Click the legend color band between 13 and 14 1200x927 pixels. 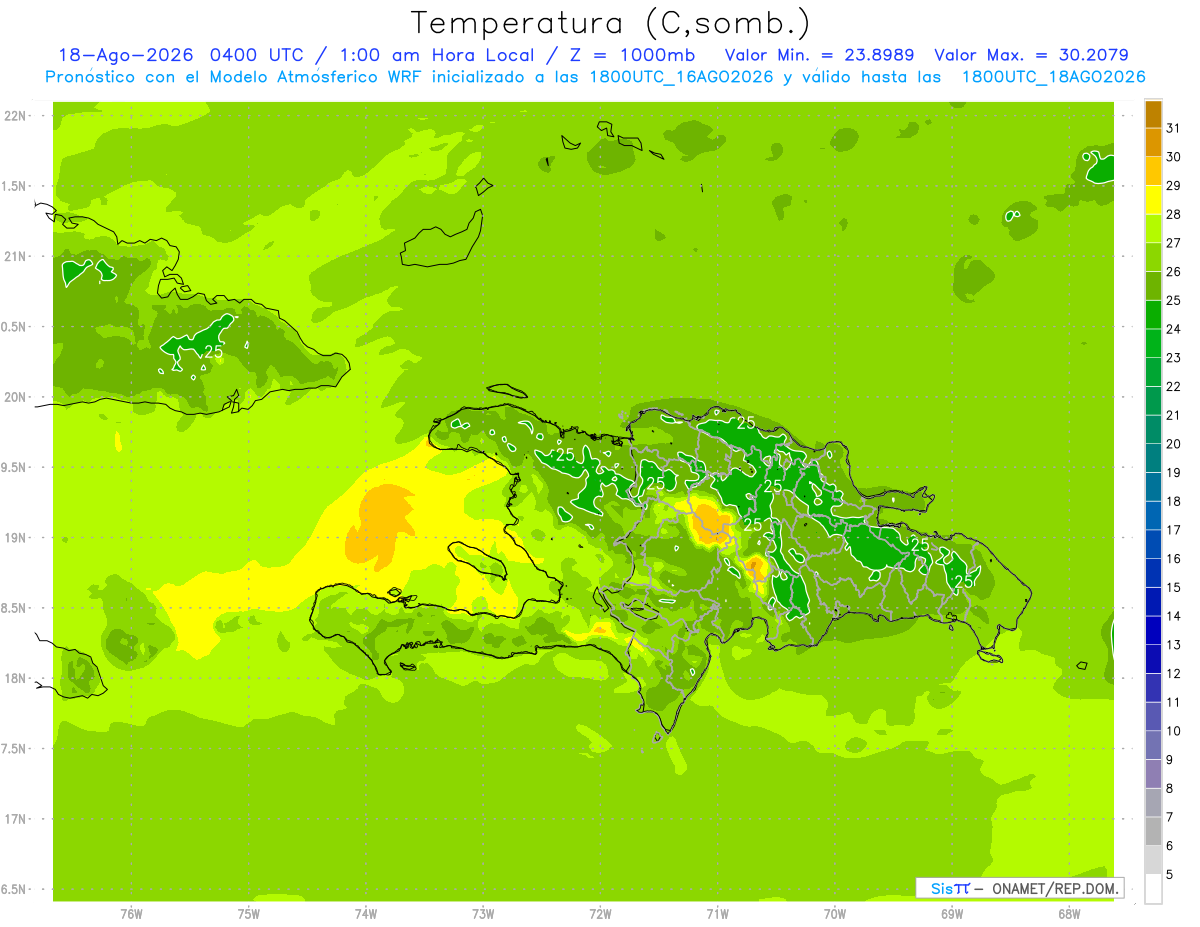(x=1153, y=630)
